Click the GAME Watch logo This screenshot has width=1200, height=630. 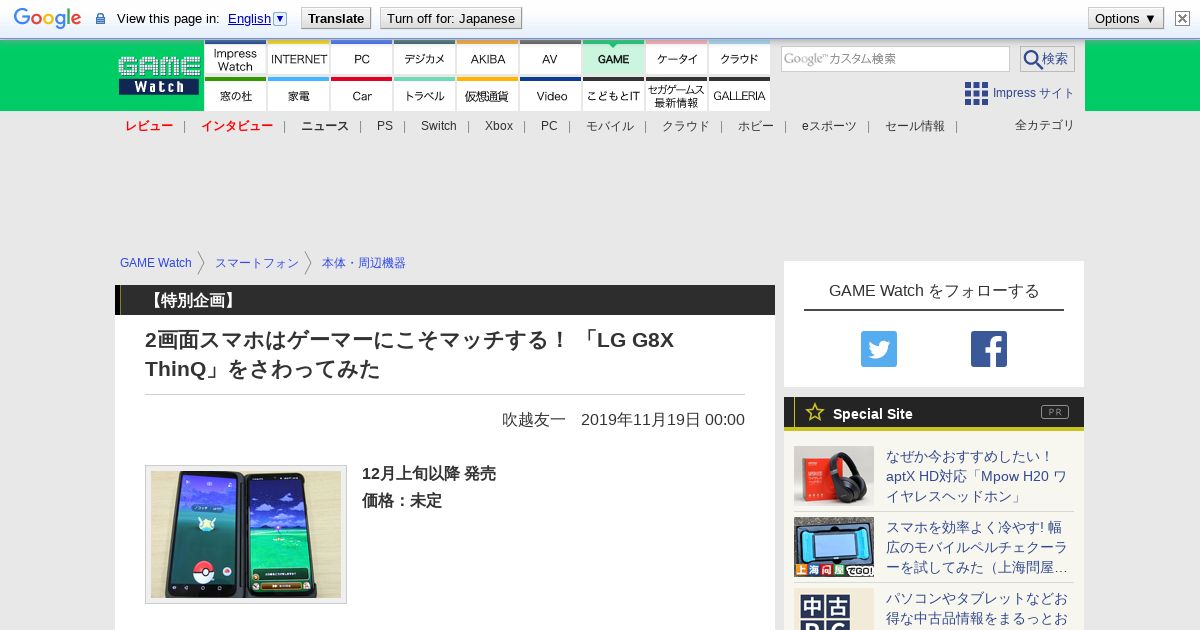coord(159,75)
